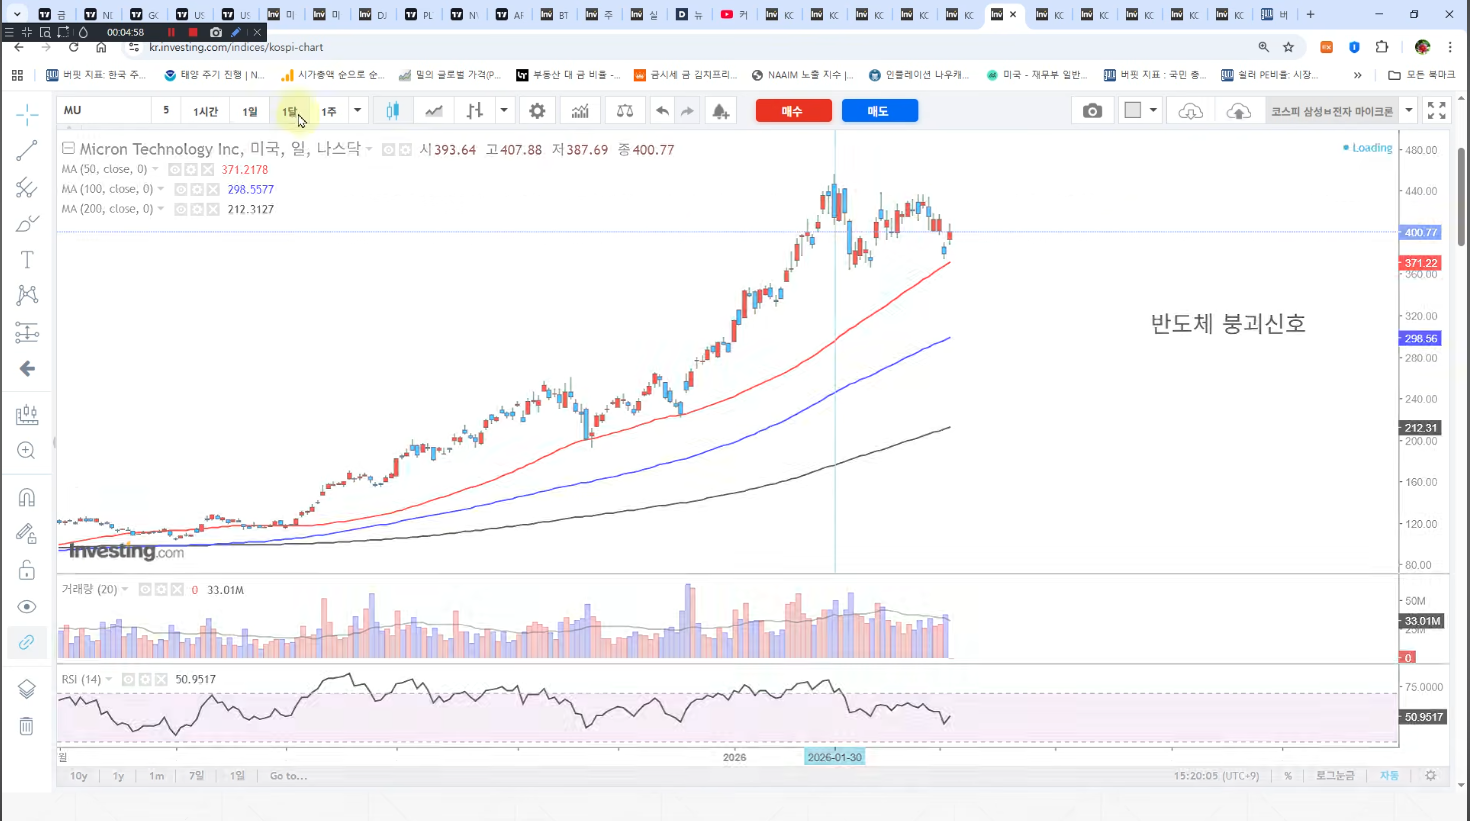Screen dimensions: 1470x821
Task: Toggle percent scale at bottom right
Action: 1288,776
